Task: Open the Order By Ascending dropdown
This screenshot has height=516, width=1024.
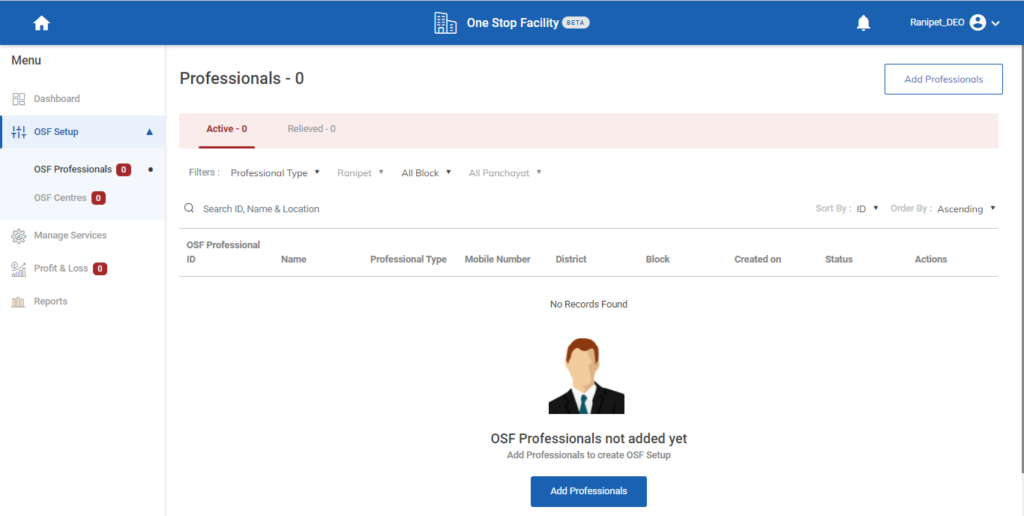Action: click(x=966, y=209)
